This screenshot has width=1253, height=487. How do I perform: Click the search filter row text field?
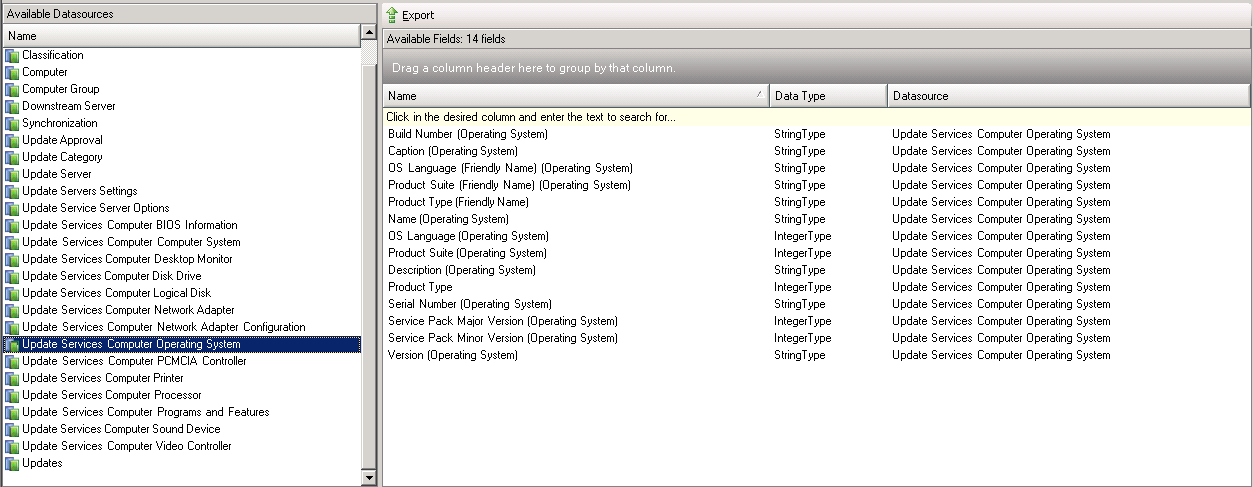tap(816, 117)
